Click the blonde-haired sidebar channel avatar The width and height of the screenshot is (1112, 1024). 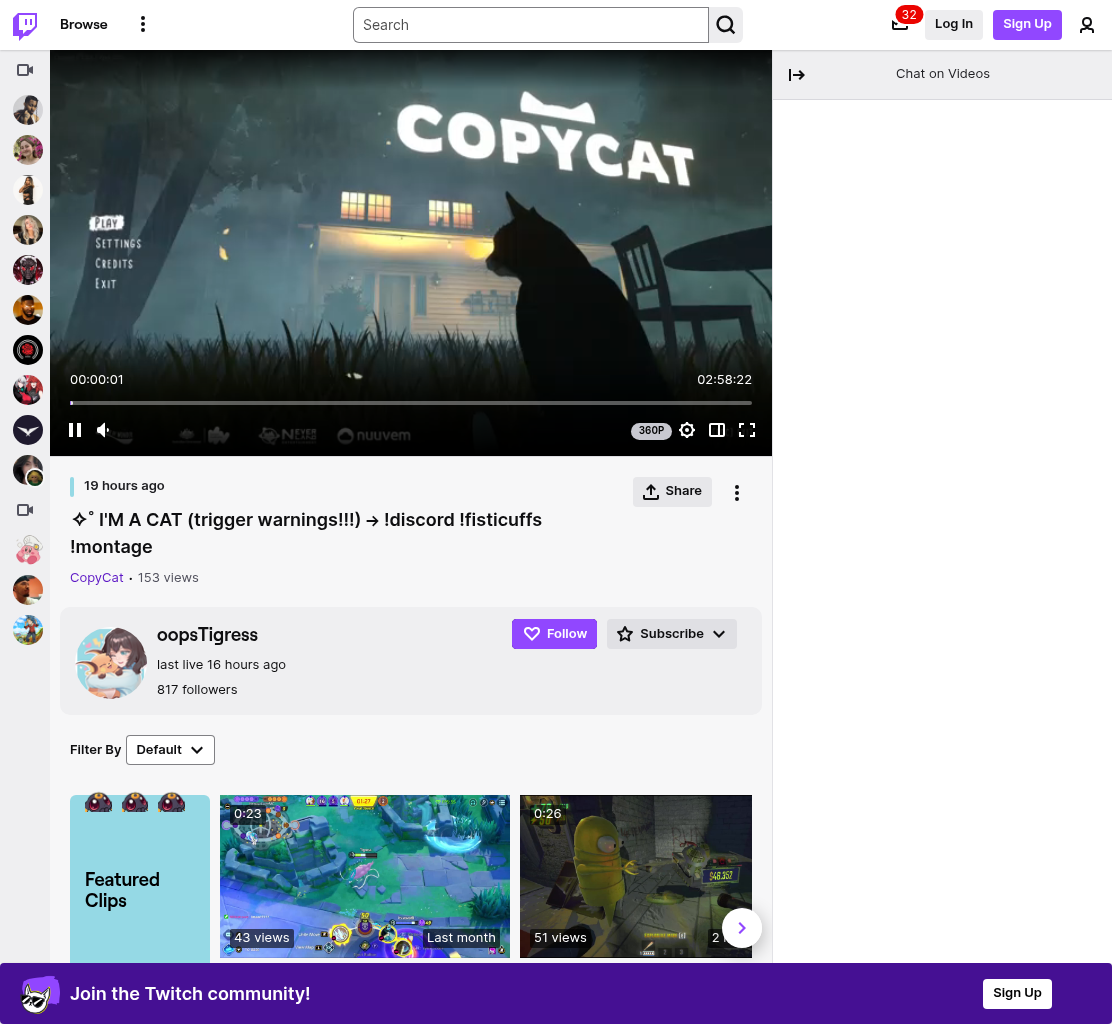coord(28,230)
